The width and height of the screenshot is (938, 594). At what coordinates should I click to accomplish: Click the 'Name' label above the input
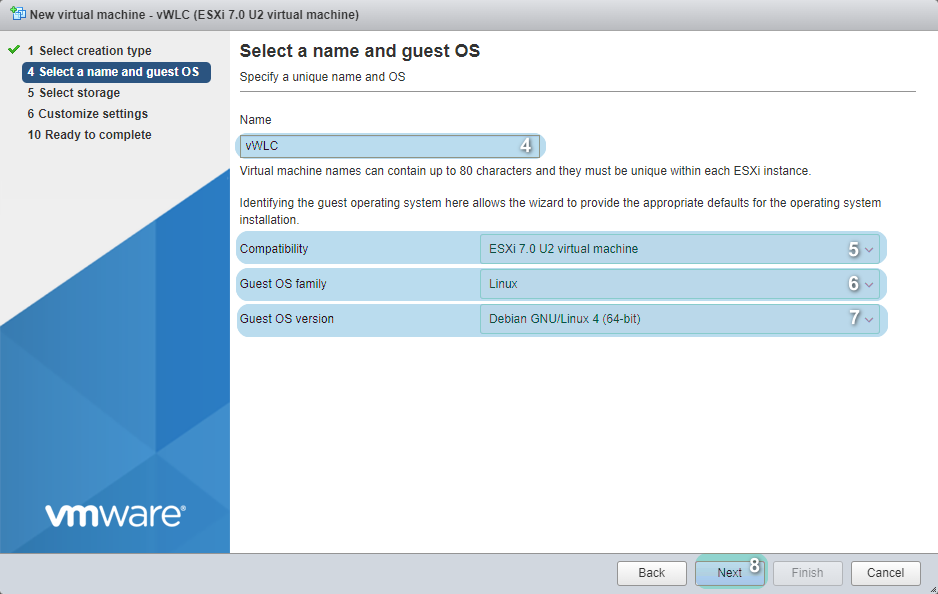(255, 120)
